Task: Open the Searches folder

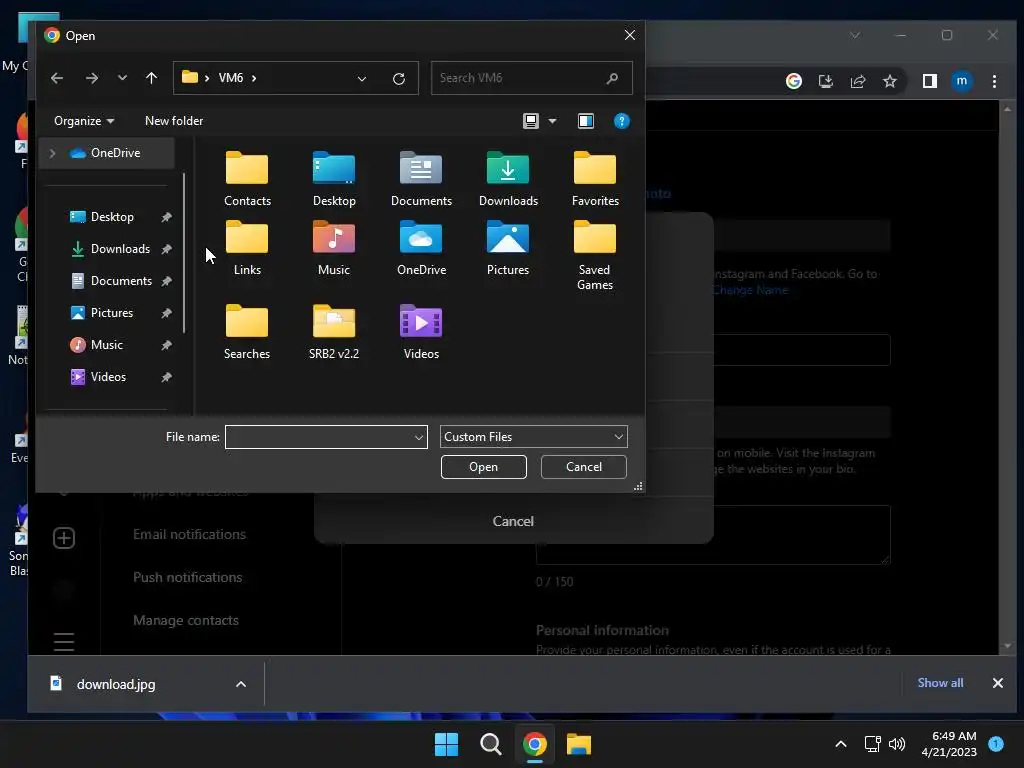Action: 247,332
